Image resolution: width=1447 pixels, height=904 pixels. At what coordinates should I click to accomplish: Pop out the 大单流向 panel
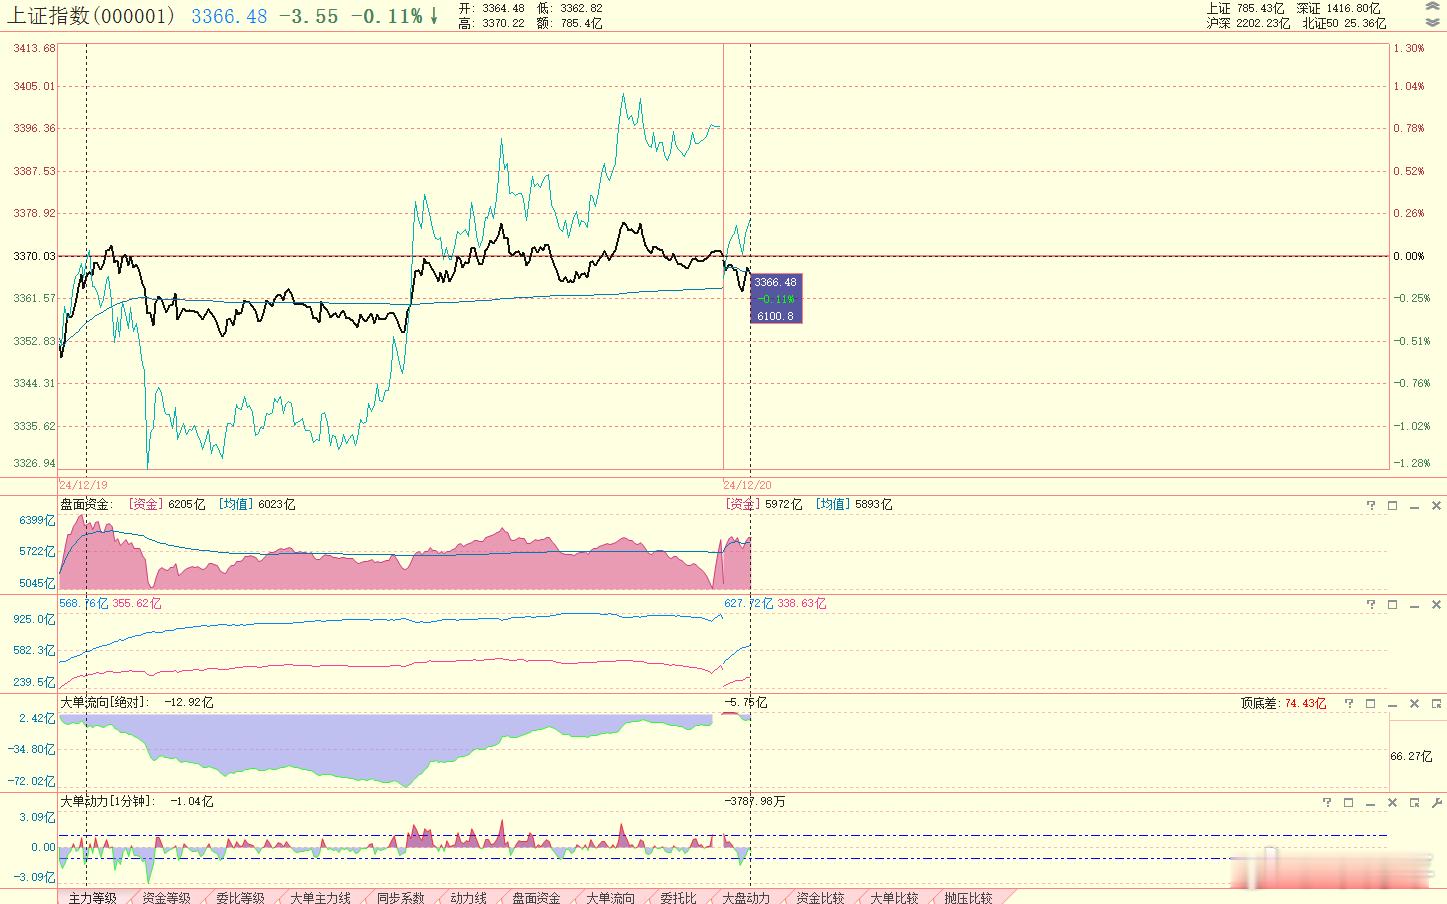click(1437, 704)
